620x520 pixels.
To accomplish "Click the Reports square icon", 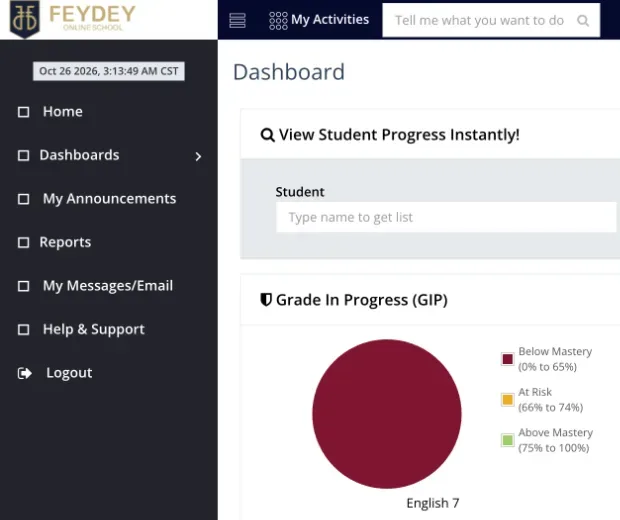I will (23, 242).
